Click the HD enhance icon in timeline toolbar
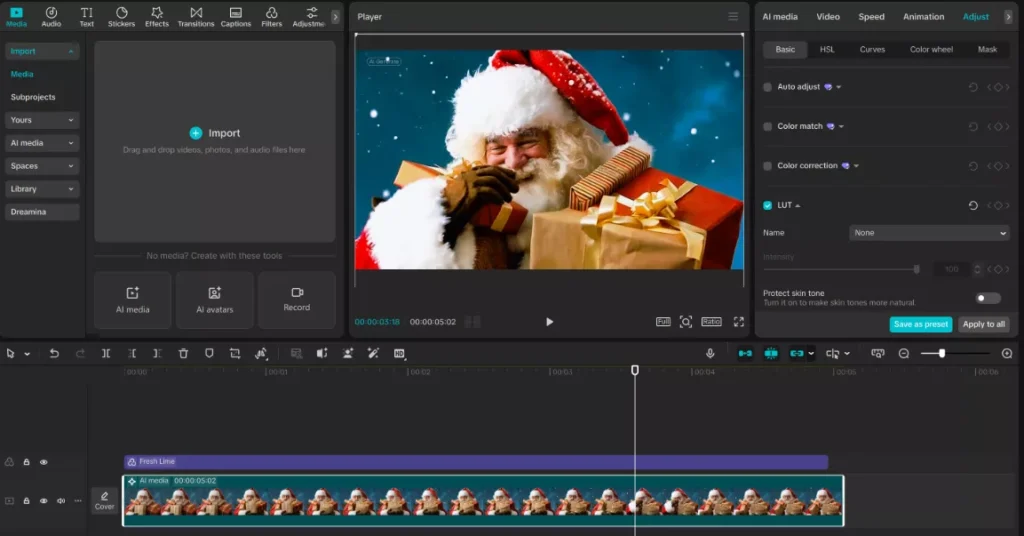 tap(399, 353)
